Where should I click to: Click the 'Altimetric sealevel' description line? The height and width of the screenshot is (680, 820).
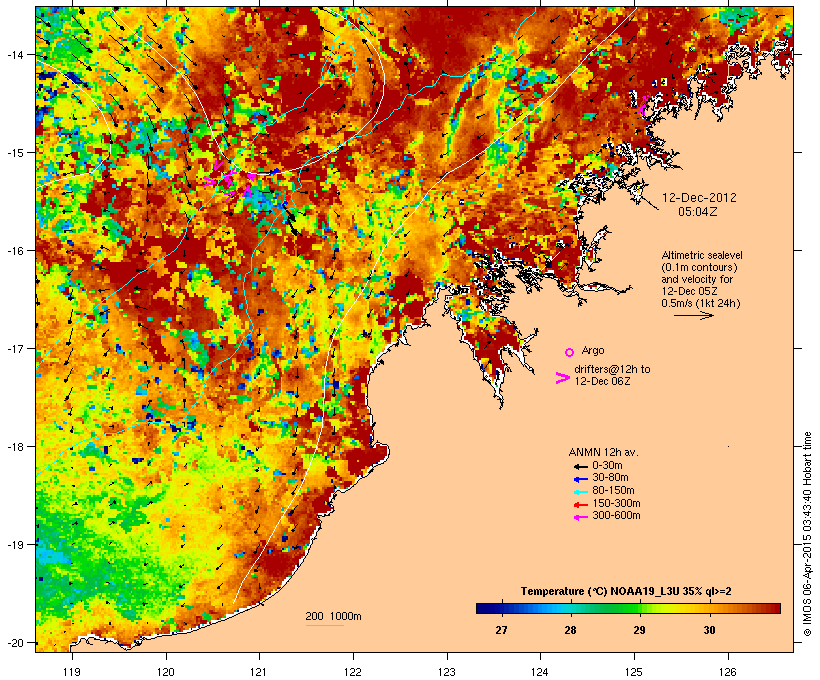pyautogui.click(x=702, y=255)
